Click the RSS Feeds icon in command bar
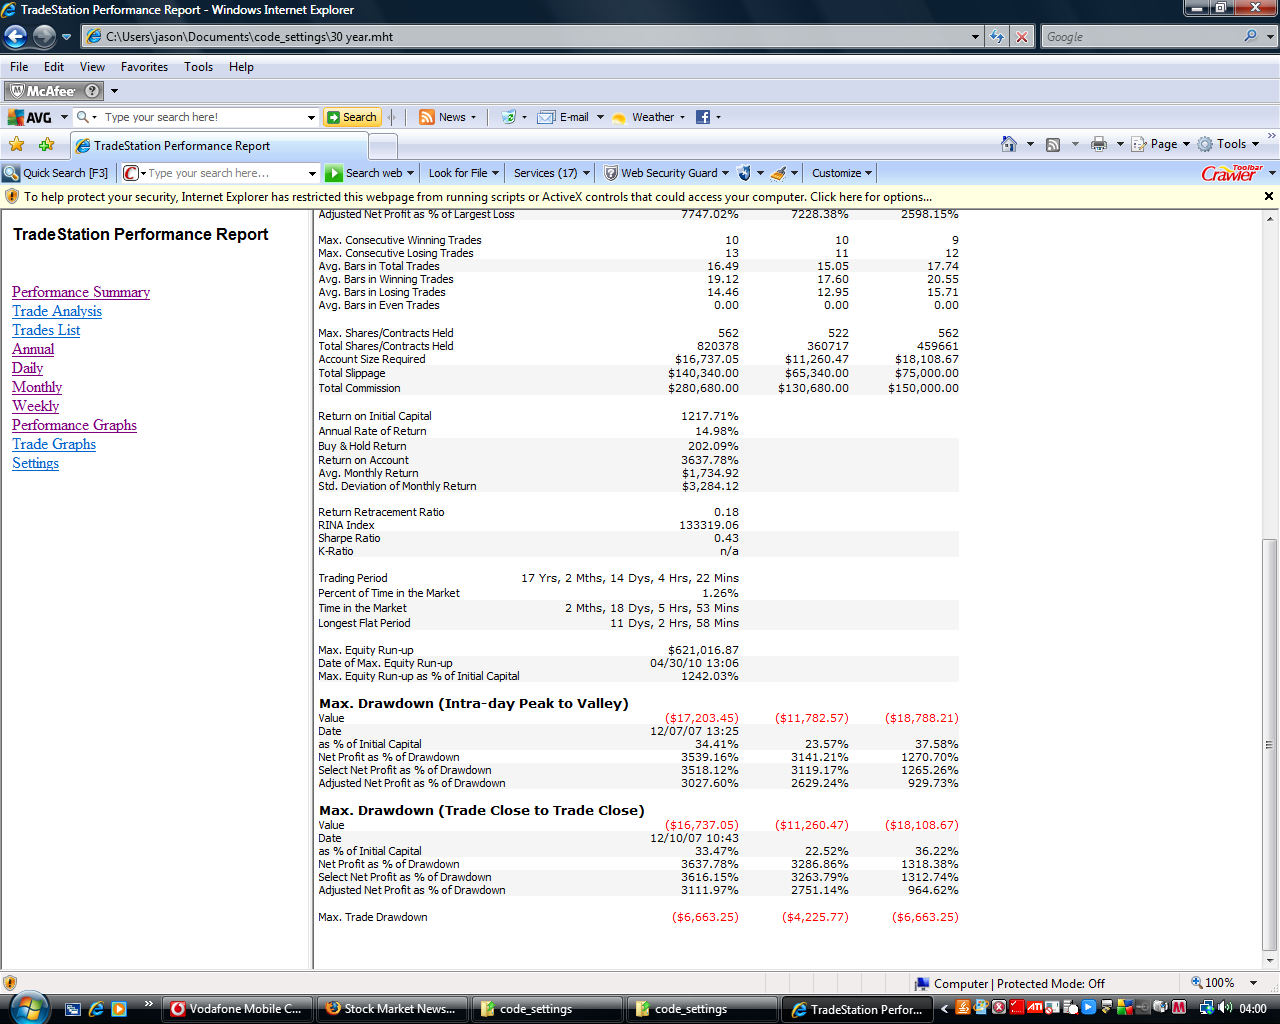 [x=1053, y=144]
